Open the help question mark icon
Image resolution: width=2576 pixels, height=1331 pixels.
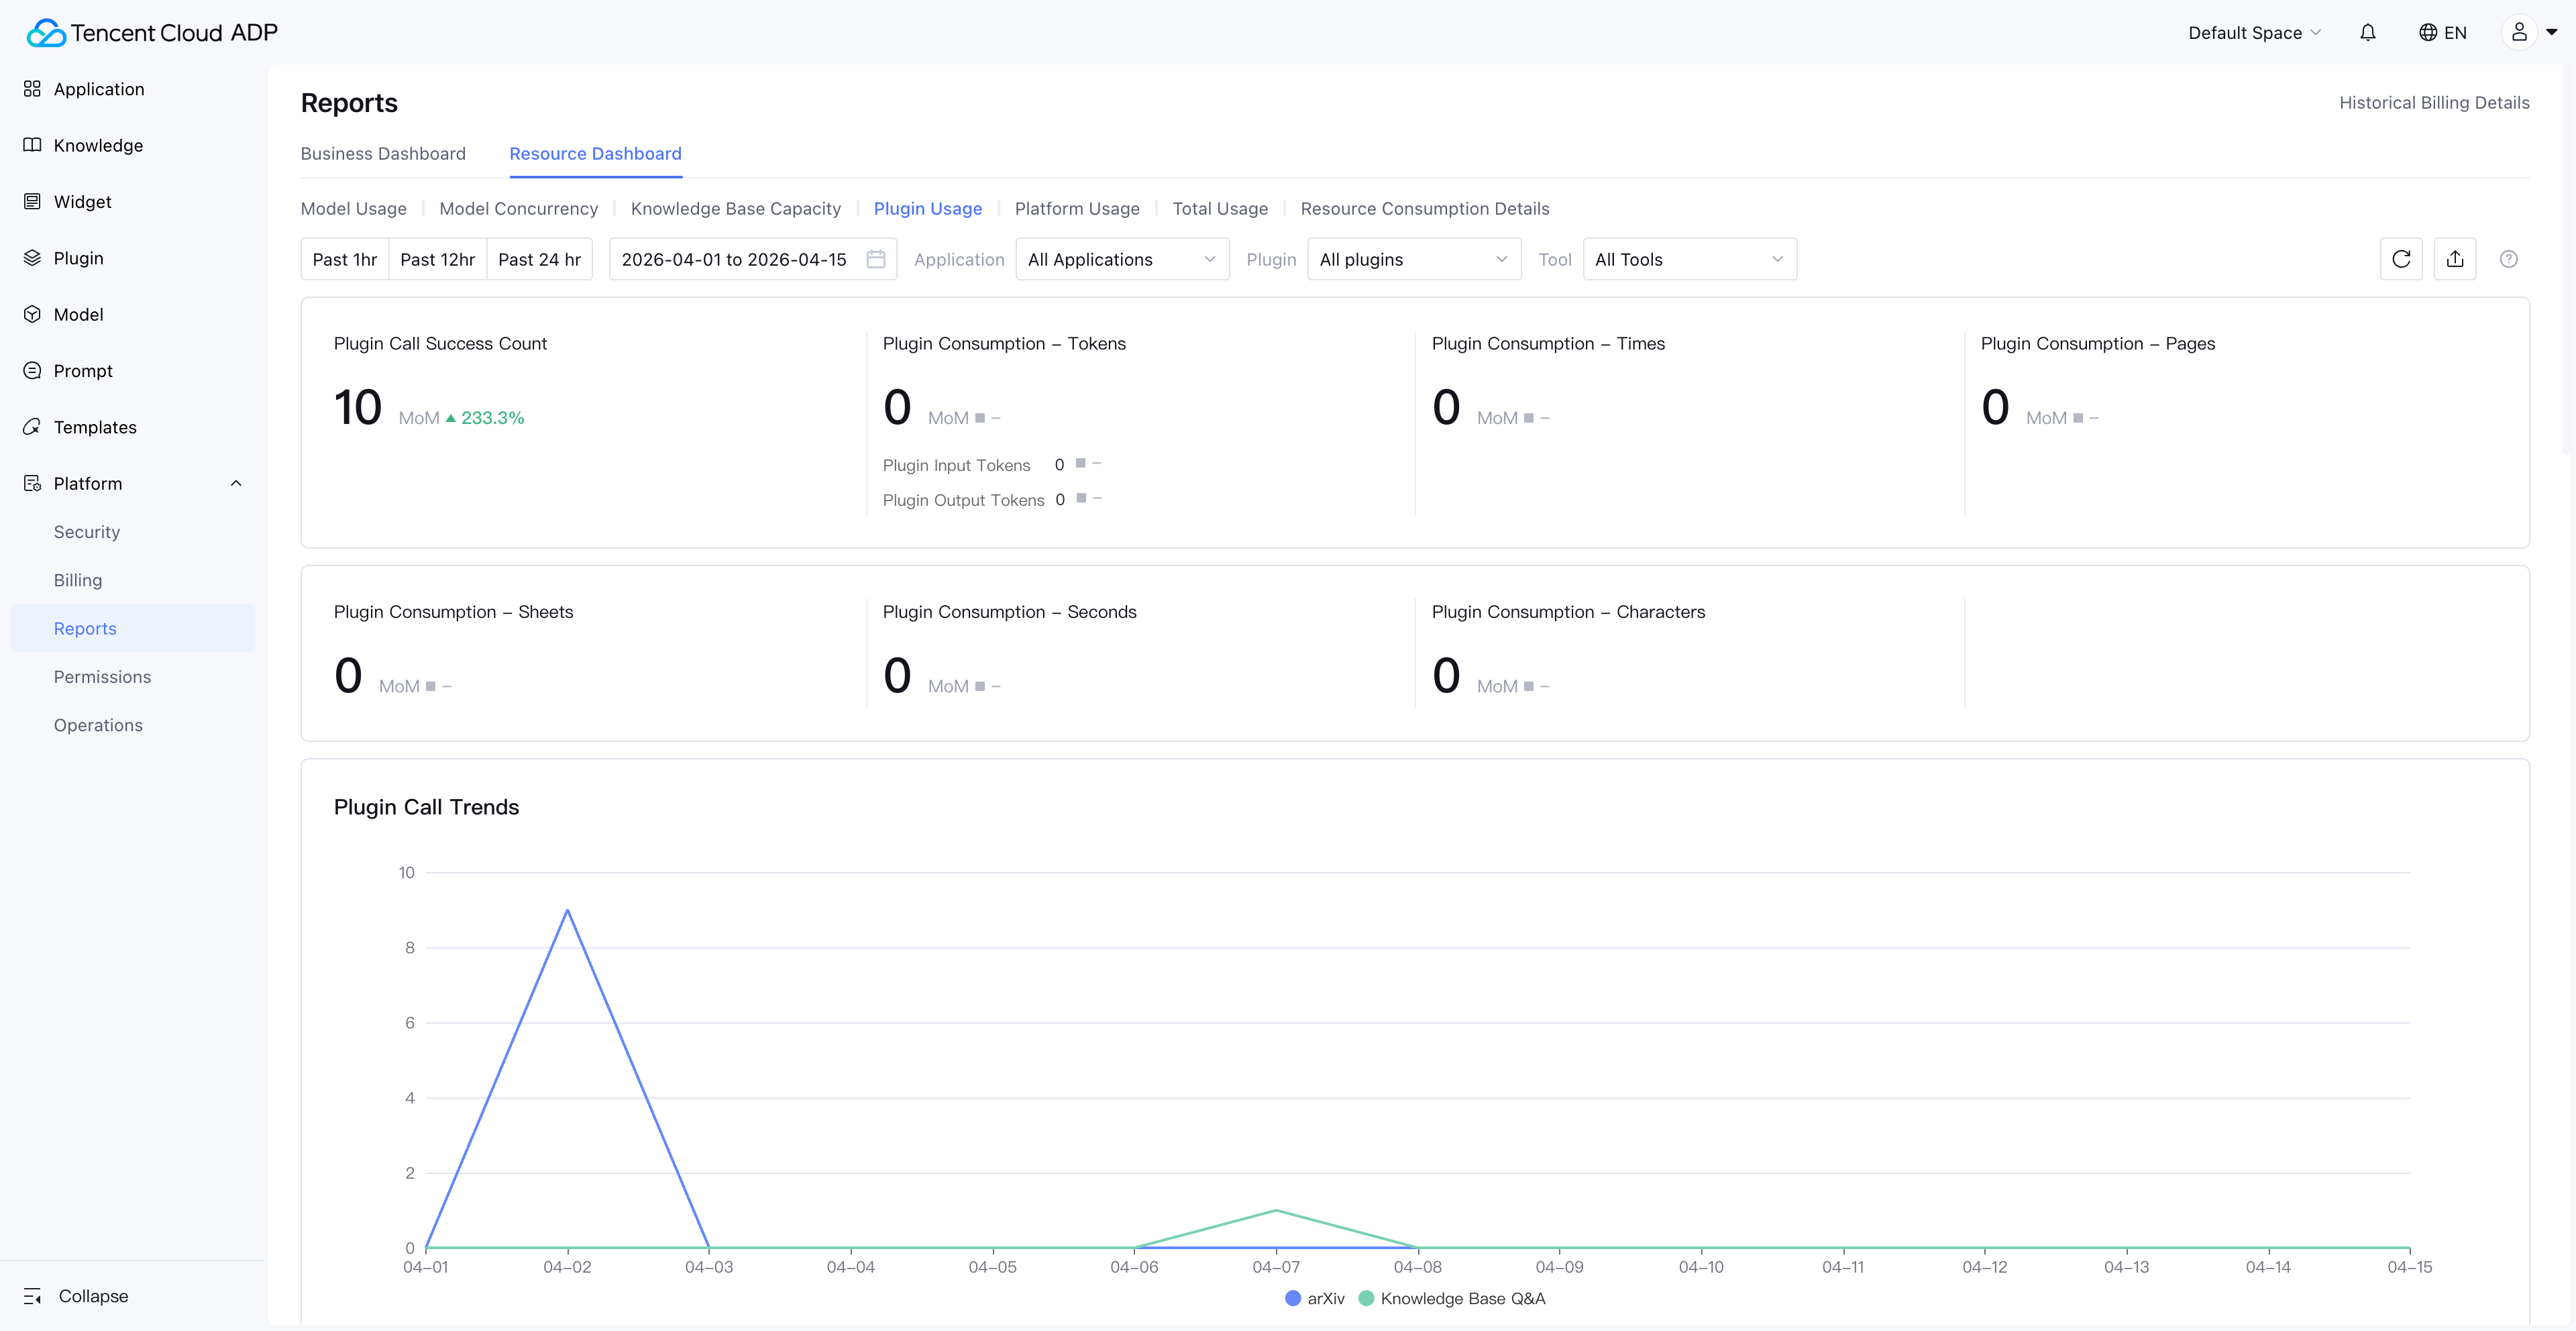click(x=2508, y=259)
